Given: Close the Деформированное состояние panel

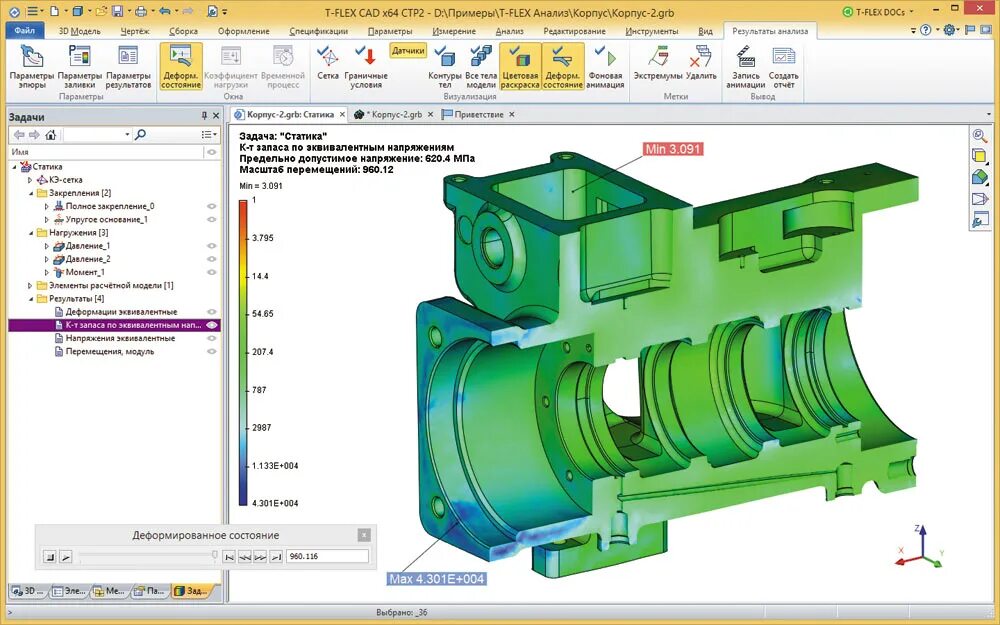Looking at the screenshot, I should point(364,535).
